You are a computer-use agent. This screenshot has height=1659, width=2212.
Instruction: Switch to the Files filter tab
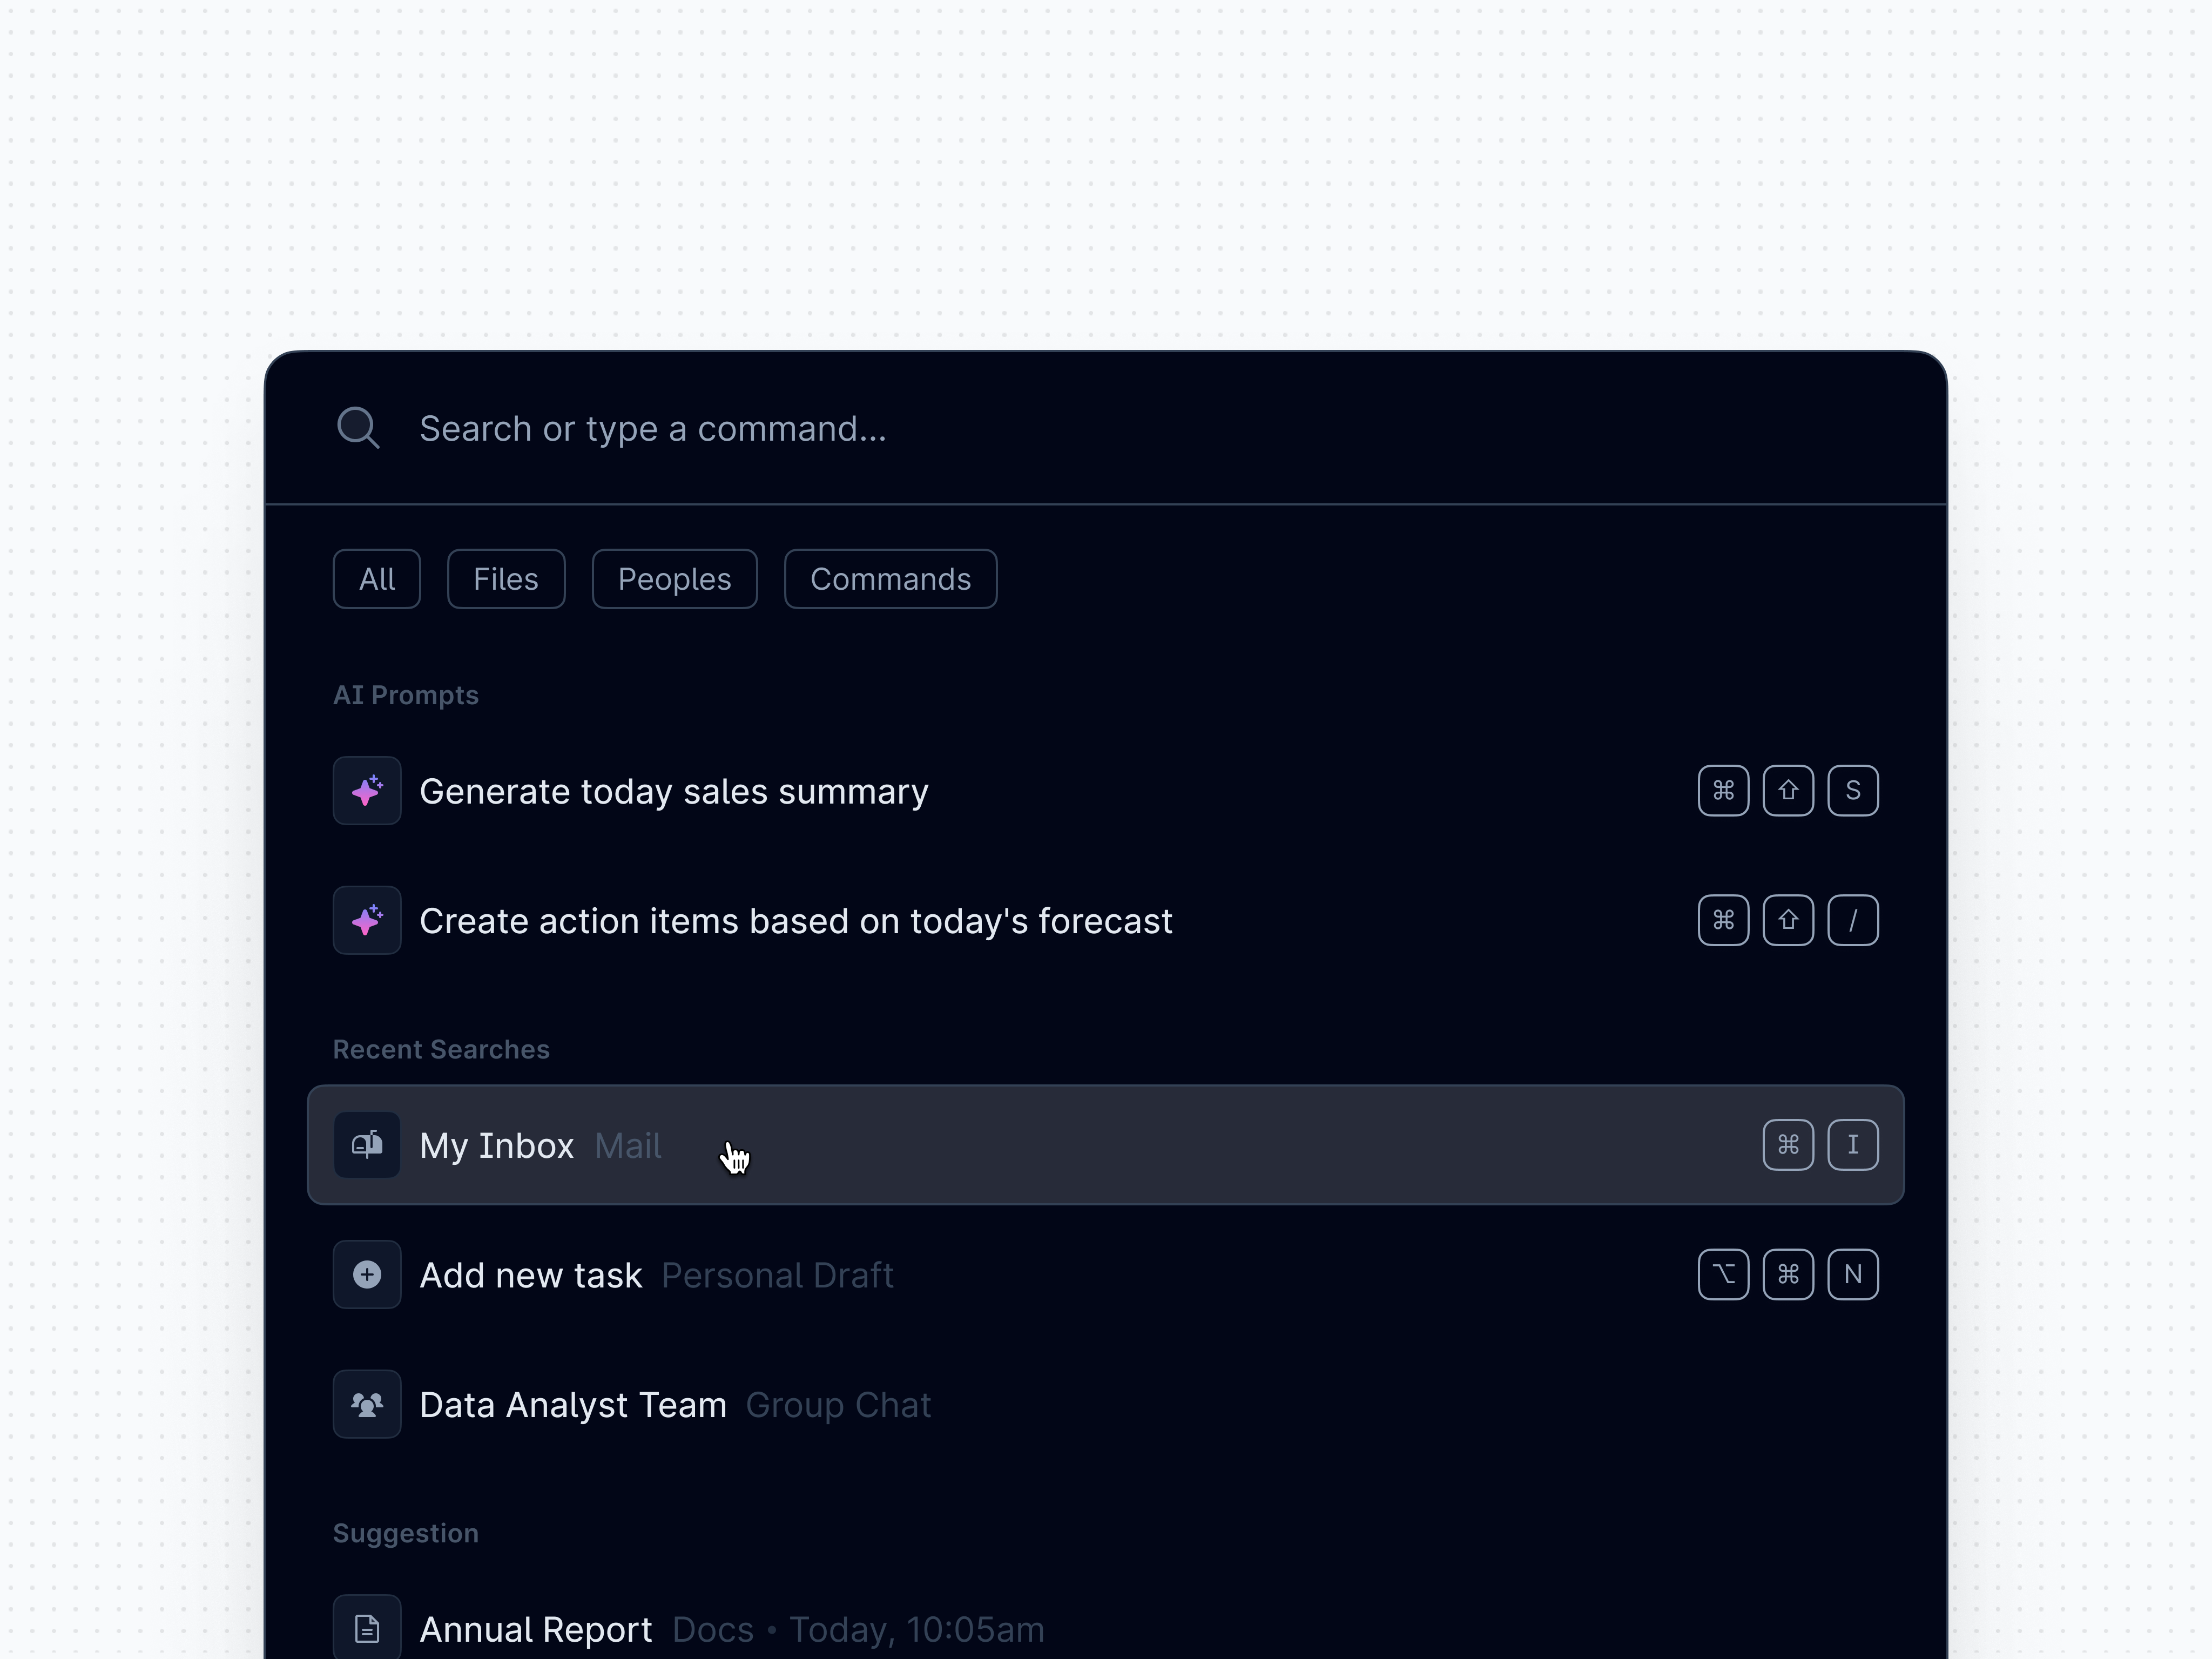pos(506,579)
